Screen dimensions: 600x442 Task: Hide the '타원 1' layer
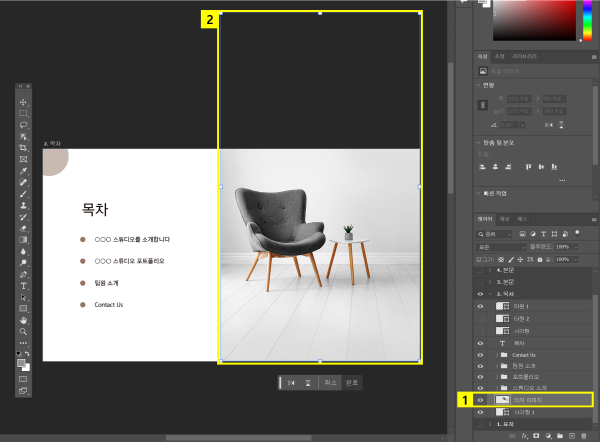(x=480, y=306)
